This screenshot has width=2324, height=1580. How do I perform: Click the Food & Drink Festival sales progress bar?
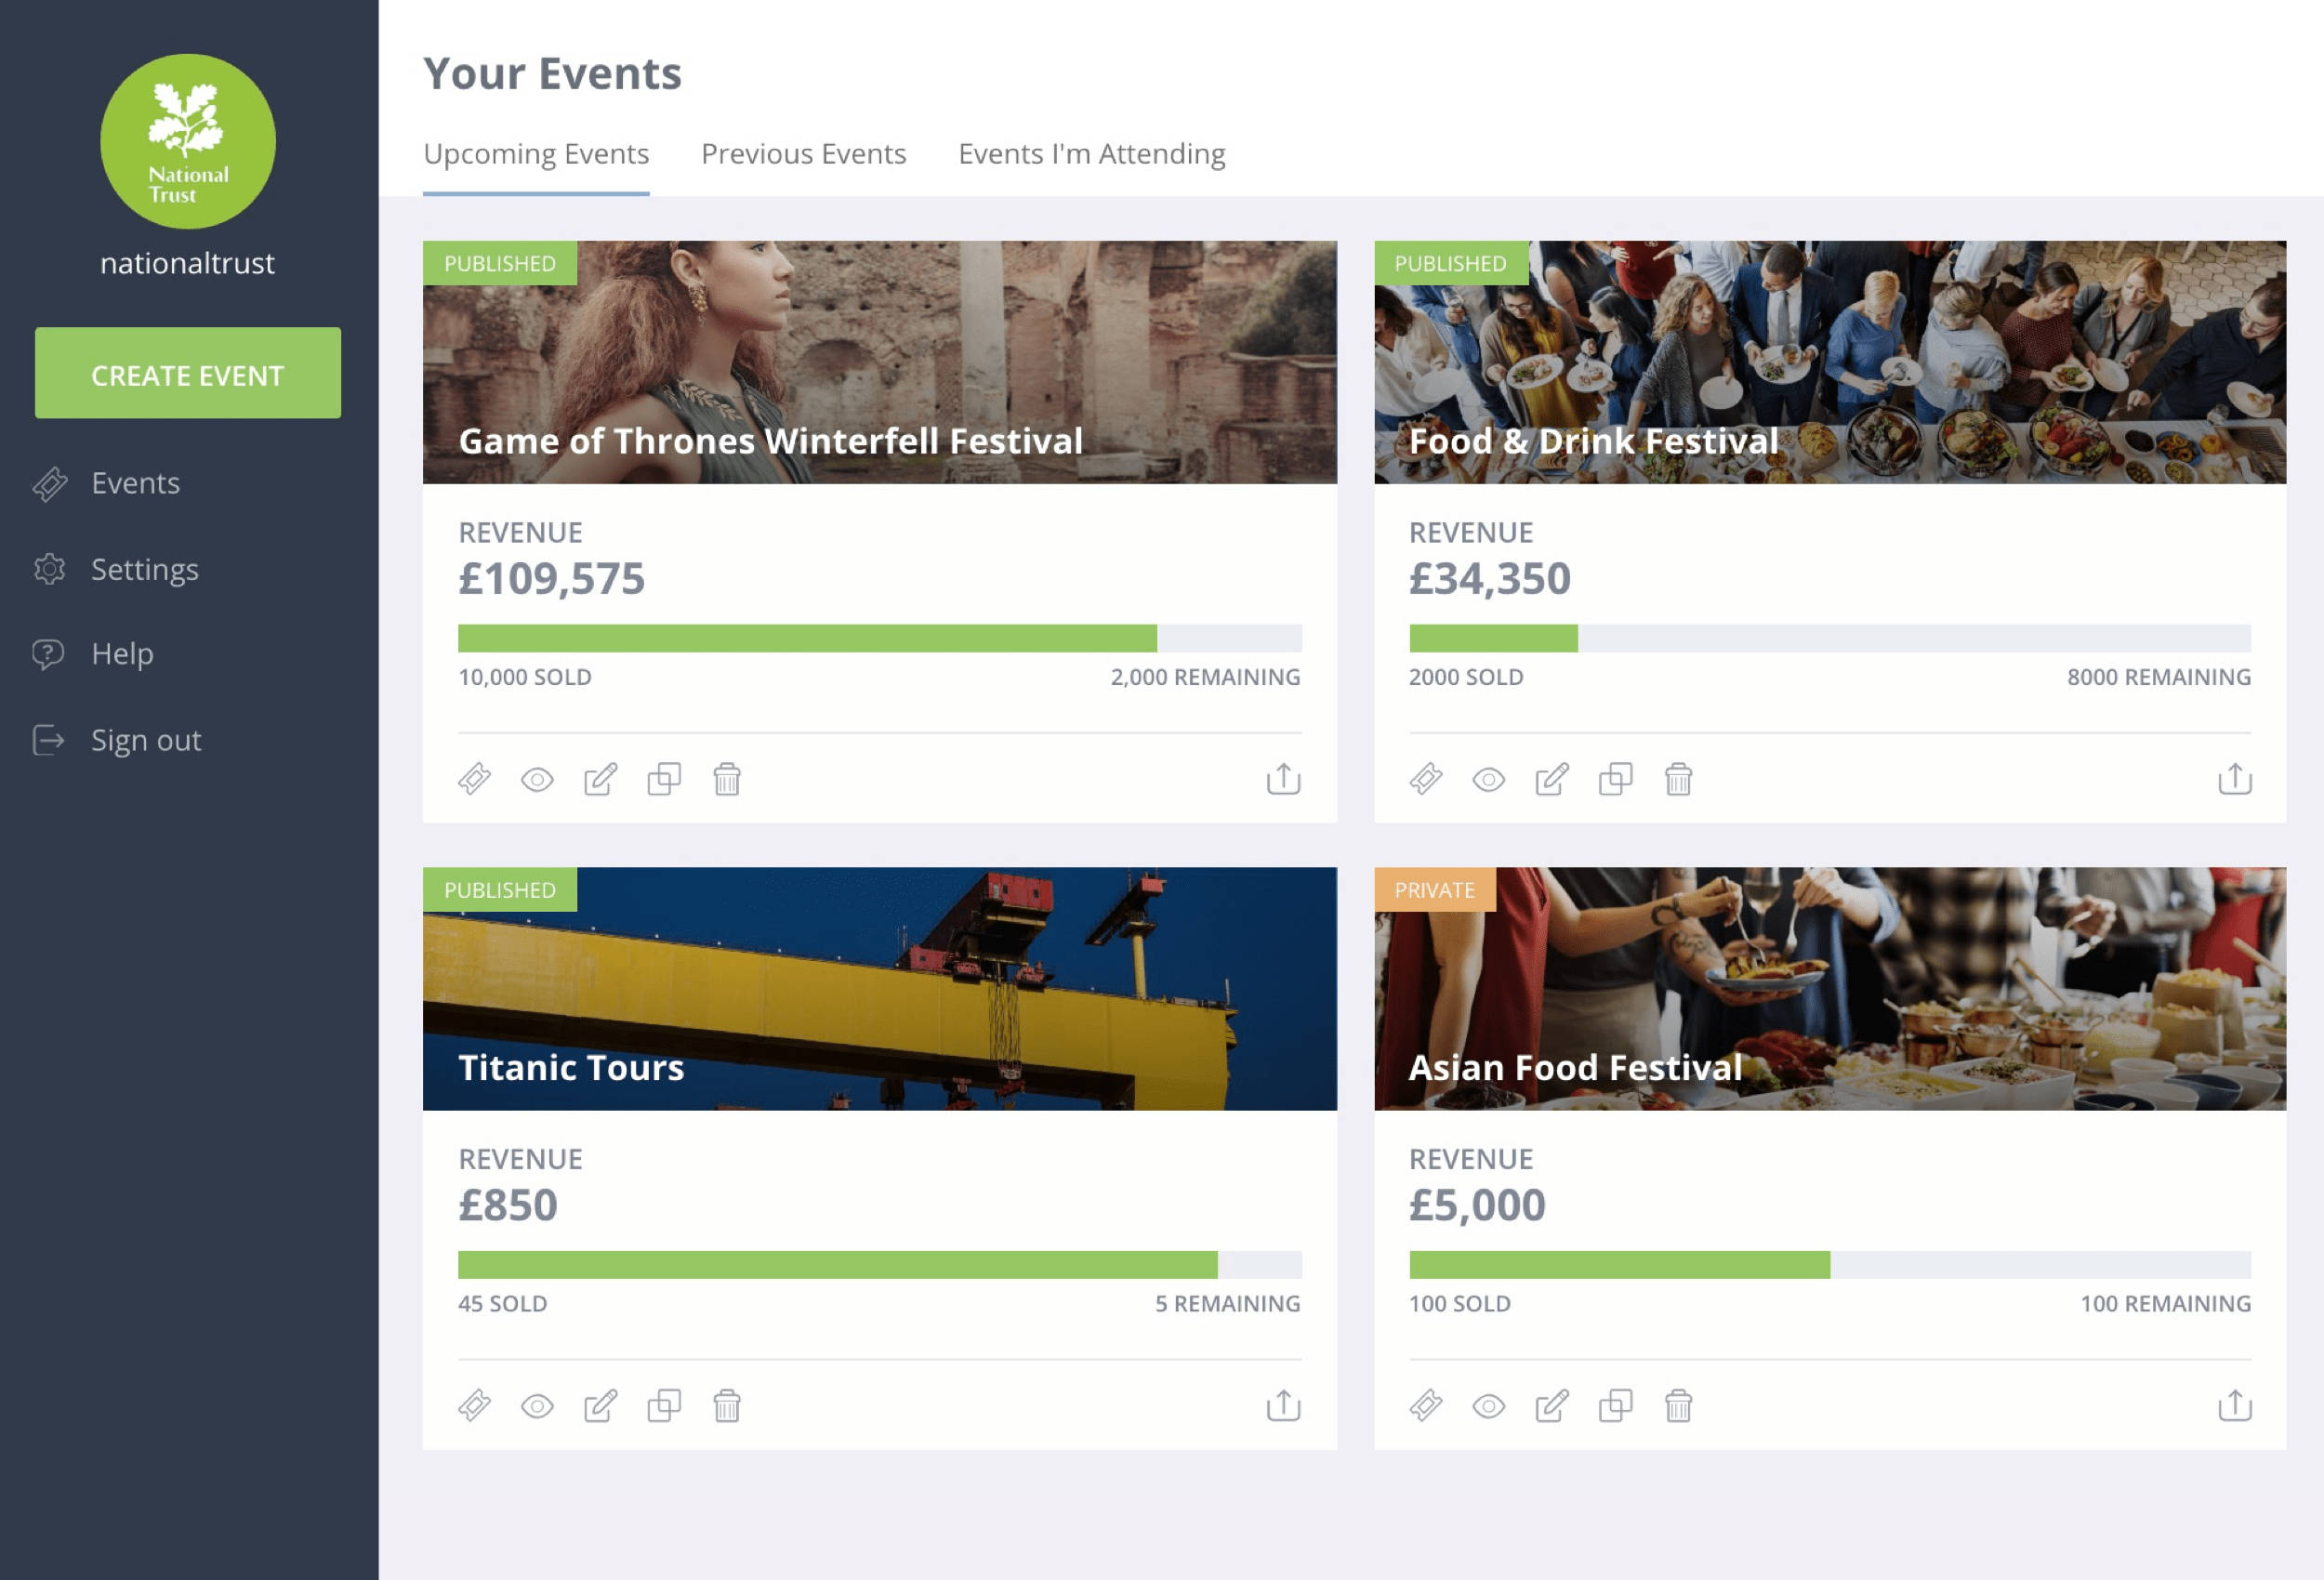pos(1829,638)
